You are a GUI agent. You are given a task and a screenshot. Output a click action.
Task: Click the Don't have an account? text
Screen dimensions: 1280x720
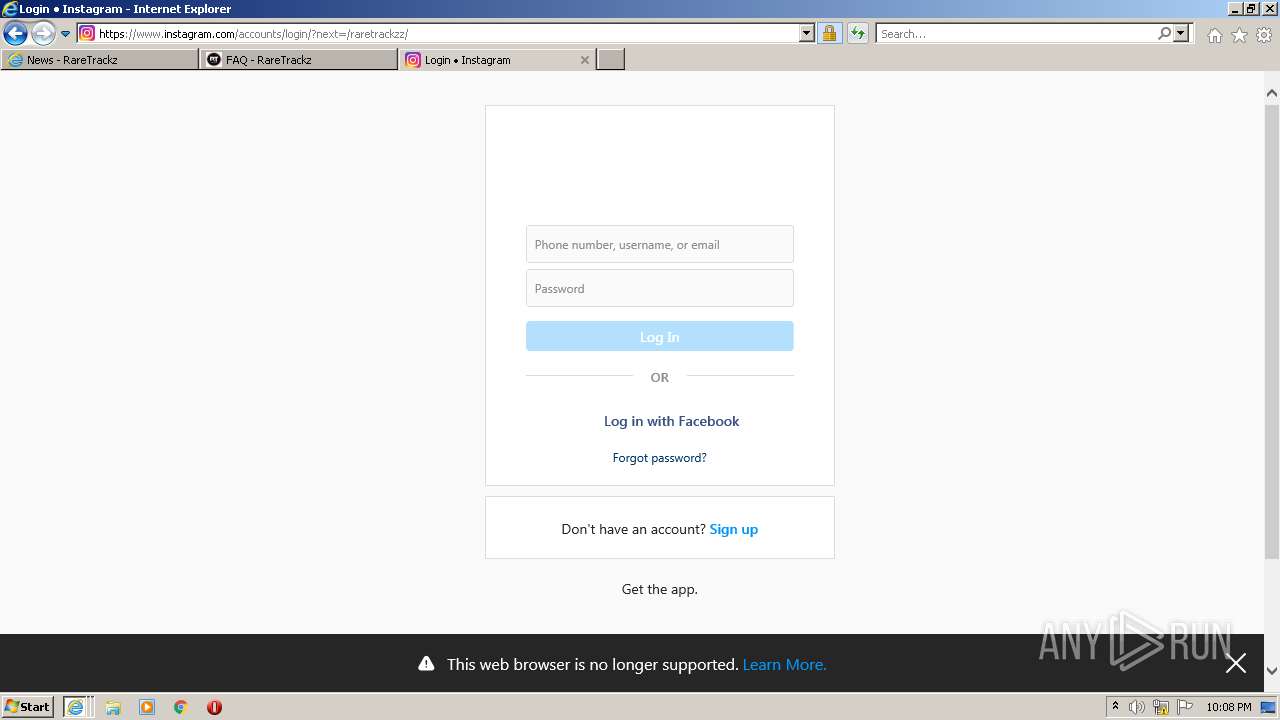point(633,529)
